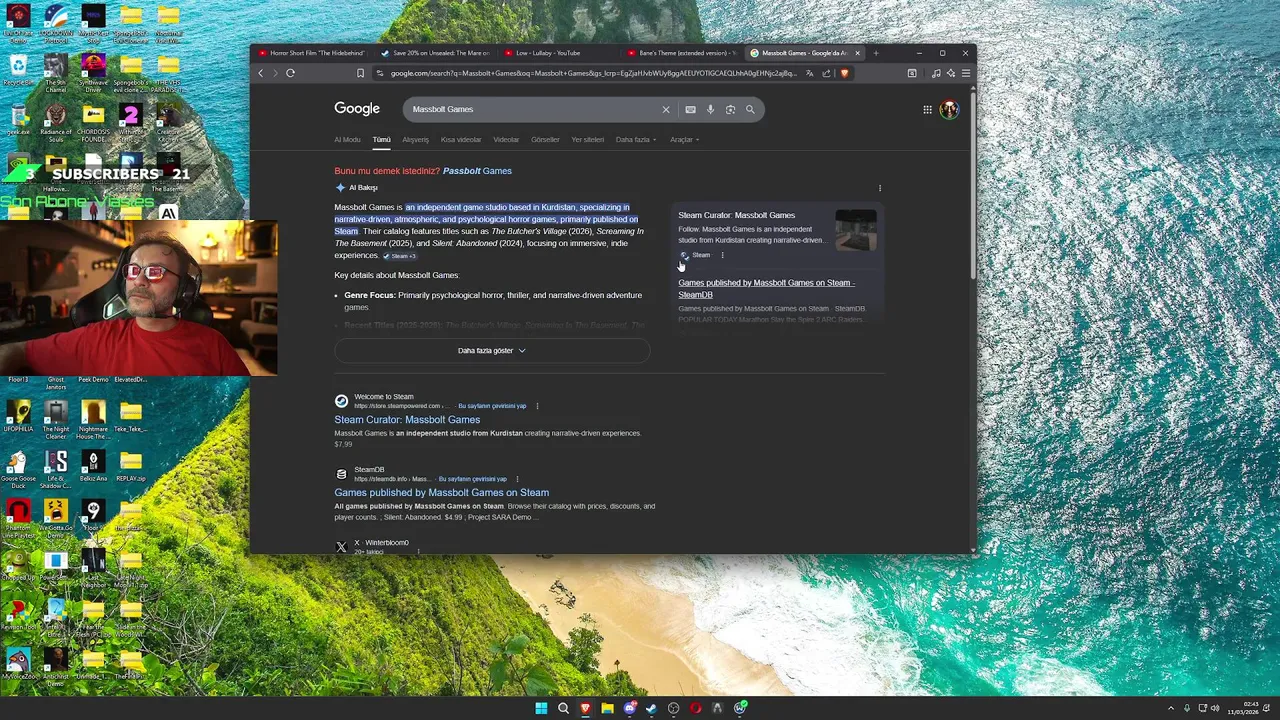The image size is (1280, 720).
Task: Open the browser sidebar panel icon
Action: click(912, 73)
